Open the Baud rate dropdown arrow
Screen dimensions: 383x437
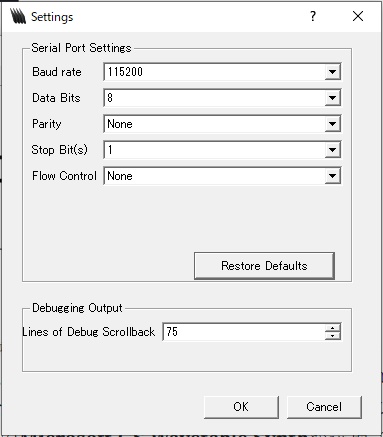332,72
